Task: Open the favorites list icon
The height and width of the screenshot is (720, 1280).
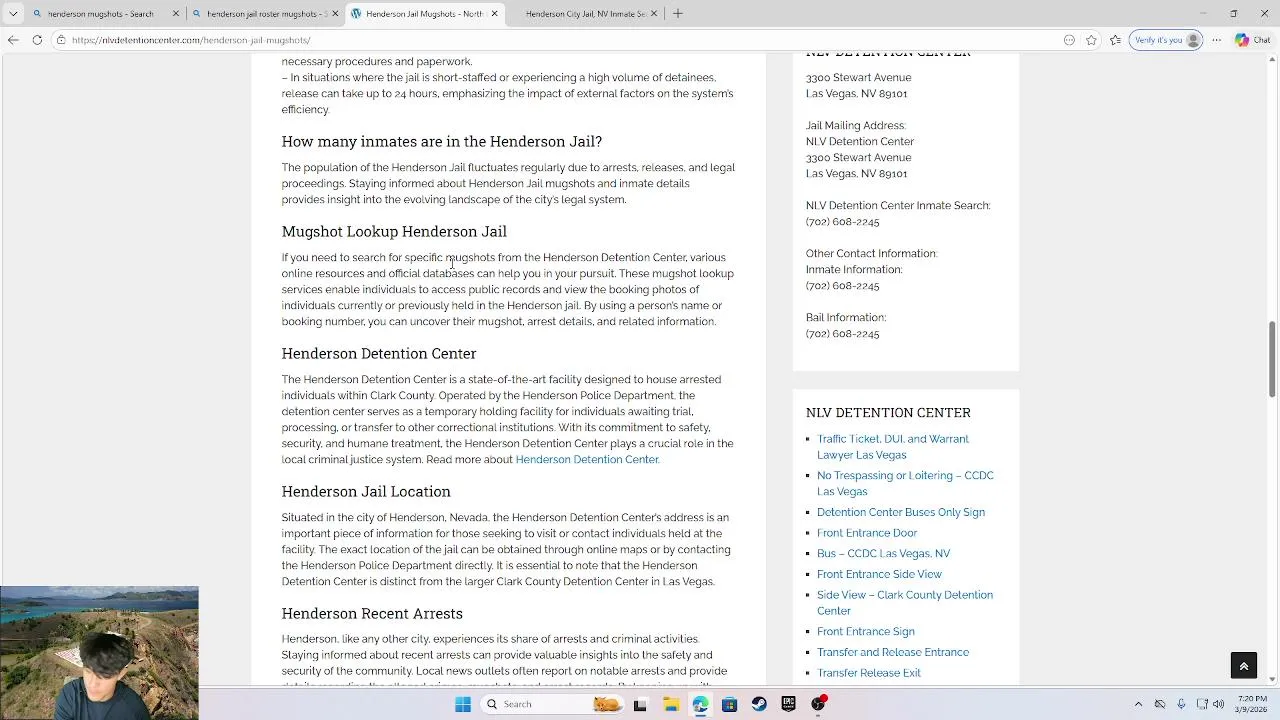Action: click(1116, 40)
